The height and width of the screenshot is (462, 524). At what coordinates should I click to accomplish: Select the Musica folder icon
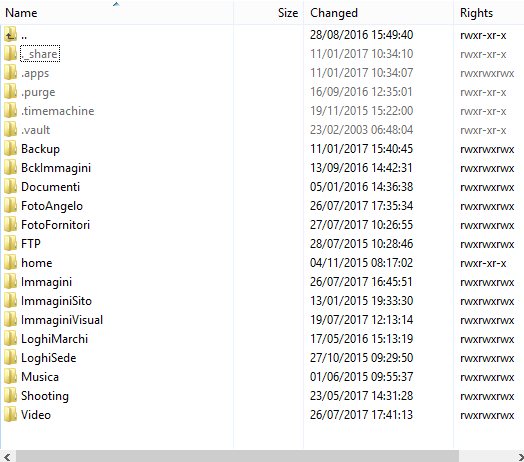click(x=10, y=376)
